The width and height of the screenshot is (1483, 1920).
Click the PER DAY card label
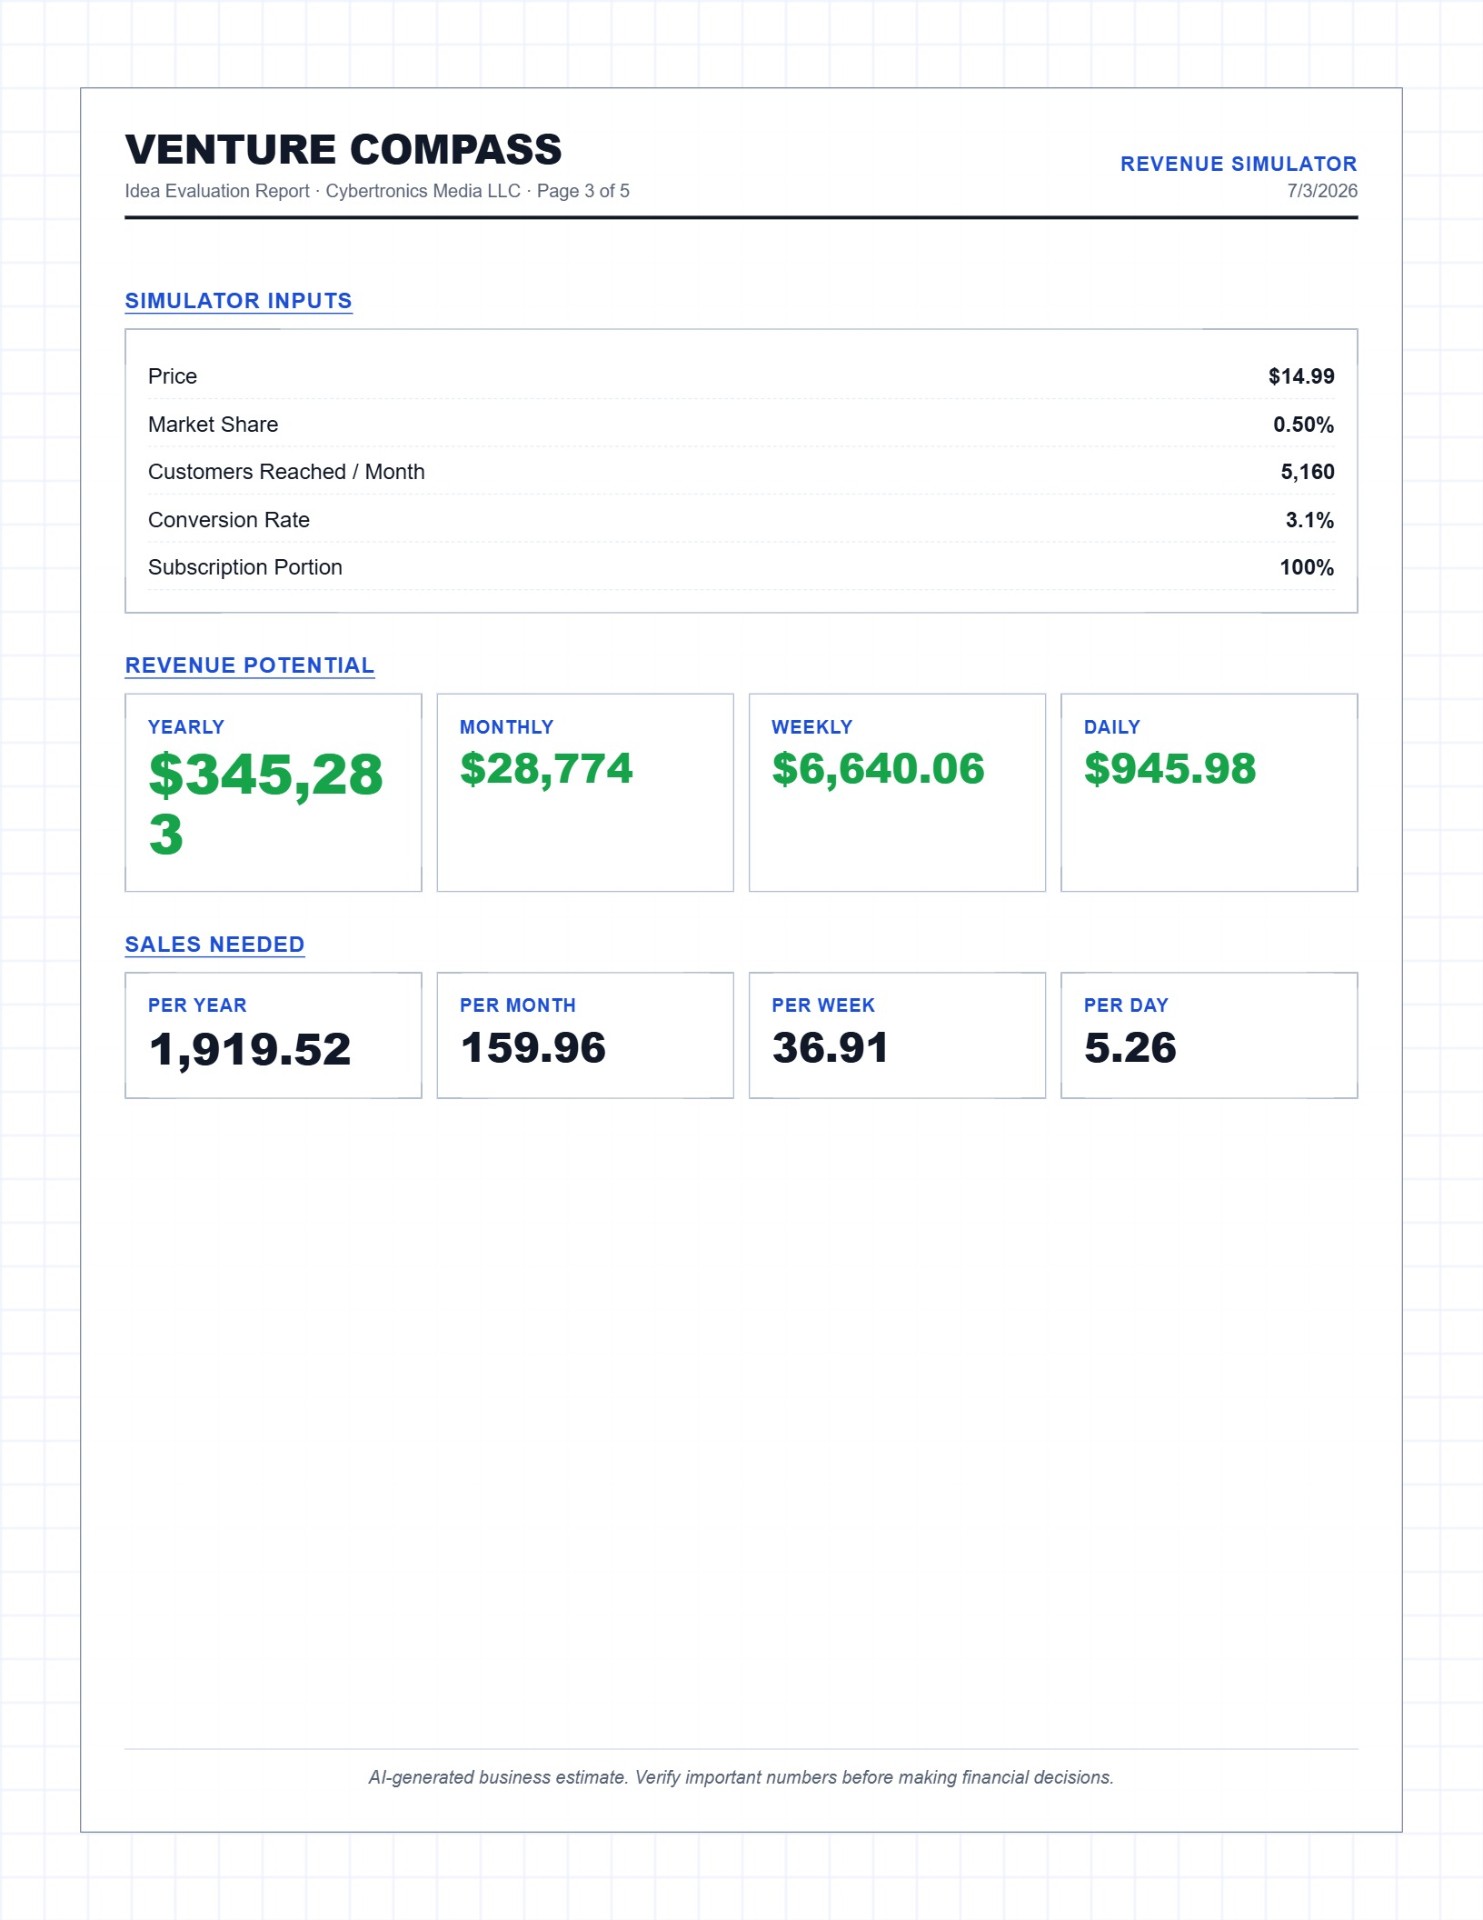tap(1126, 1006)
